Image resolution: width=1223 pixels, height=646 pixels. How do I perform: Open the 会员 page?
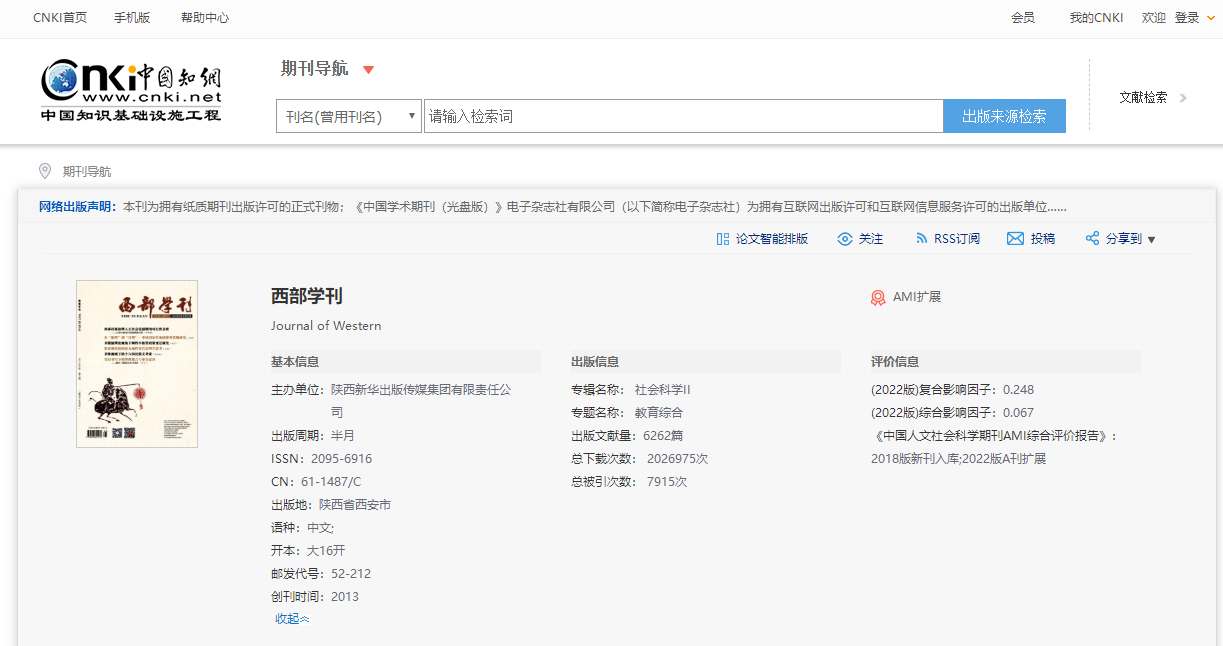1023,18
